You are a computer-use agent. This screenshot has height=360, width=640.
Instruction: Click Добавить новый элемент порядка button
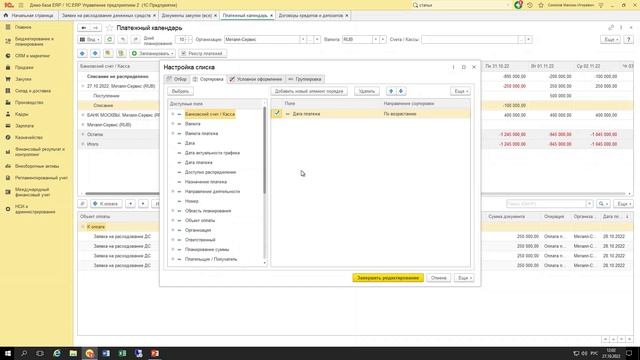(309, 91)
